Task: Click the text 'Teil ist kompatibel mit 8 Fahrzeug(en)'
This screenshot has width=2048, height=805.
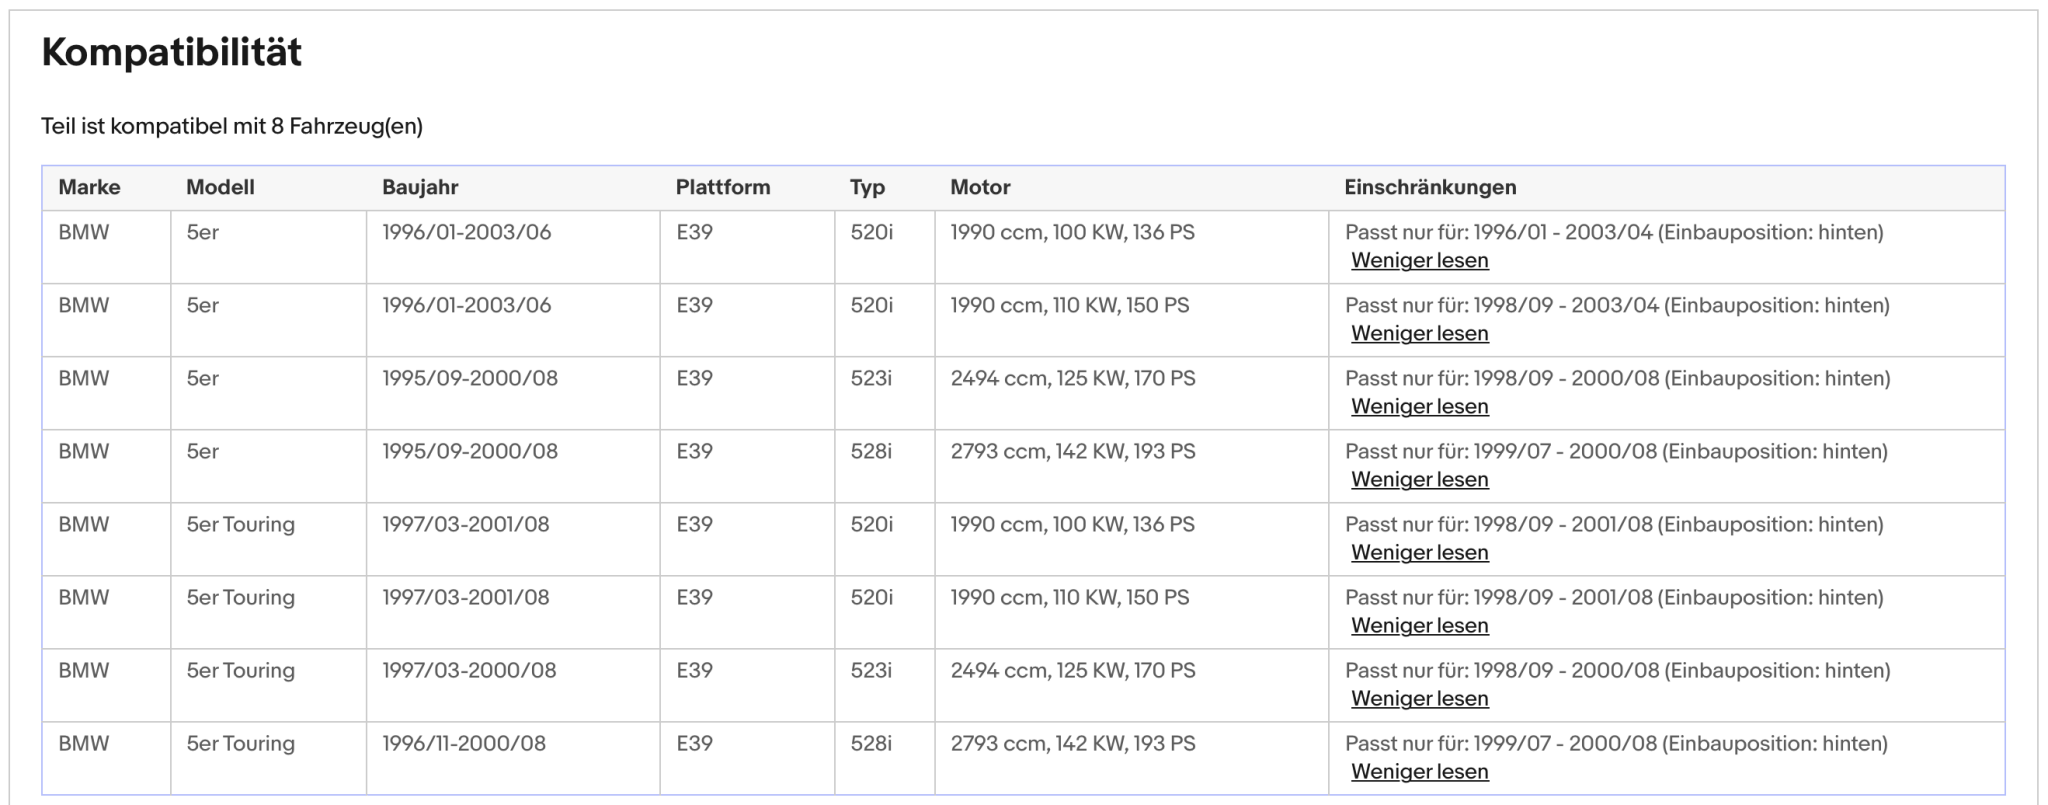Action: point(232,126)
